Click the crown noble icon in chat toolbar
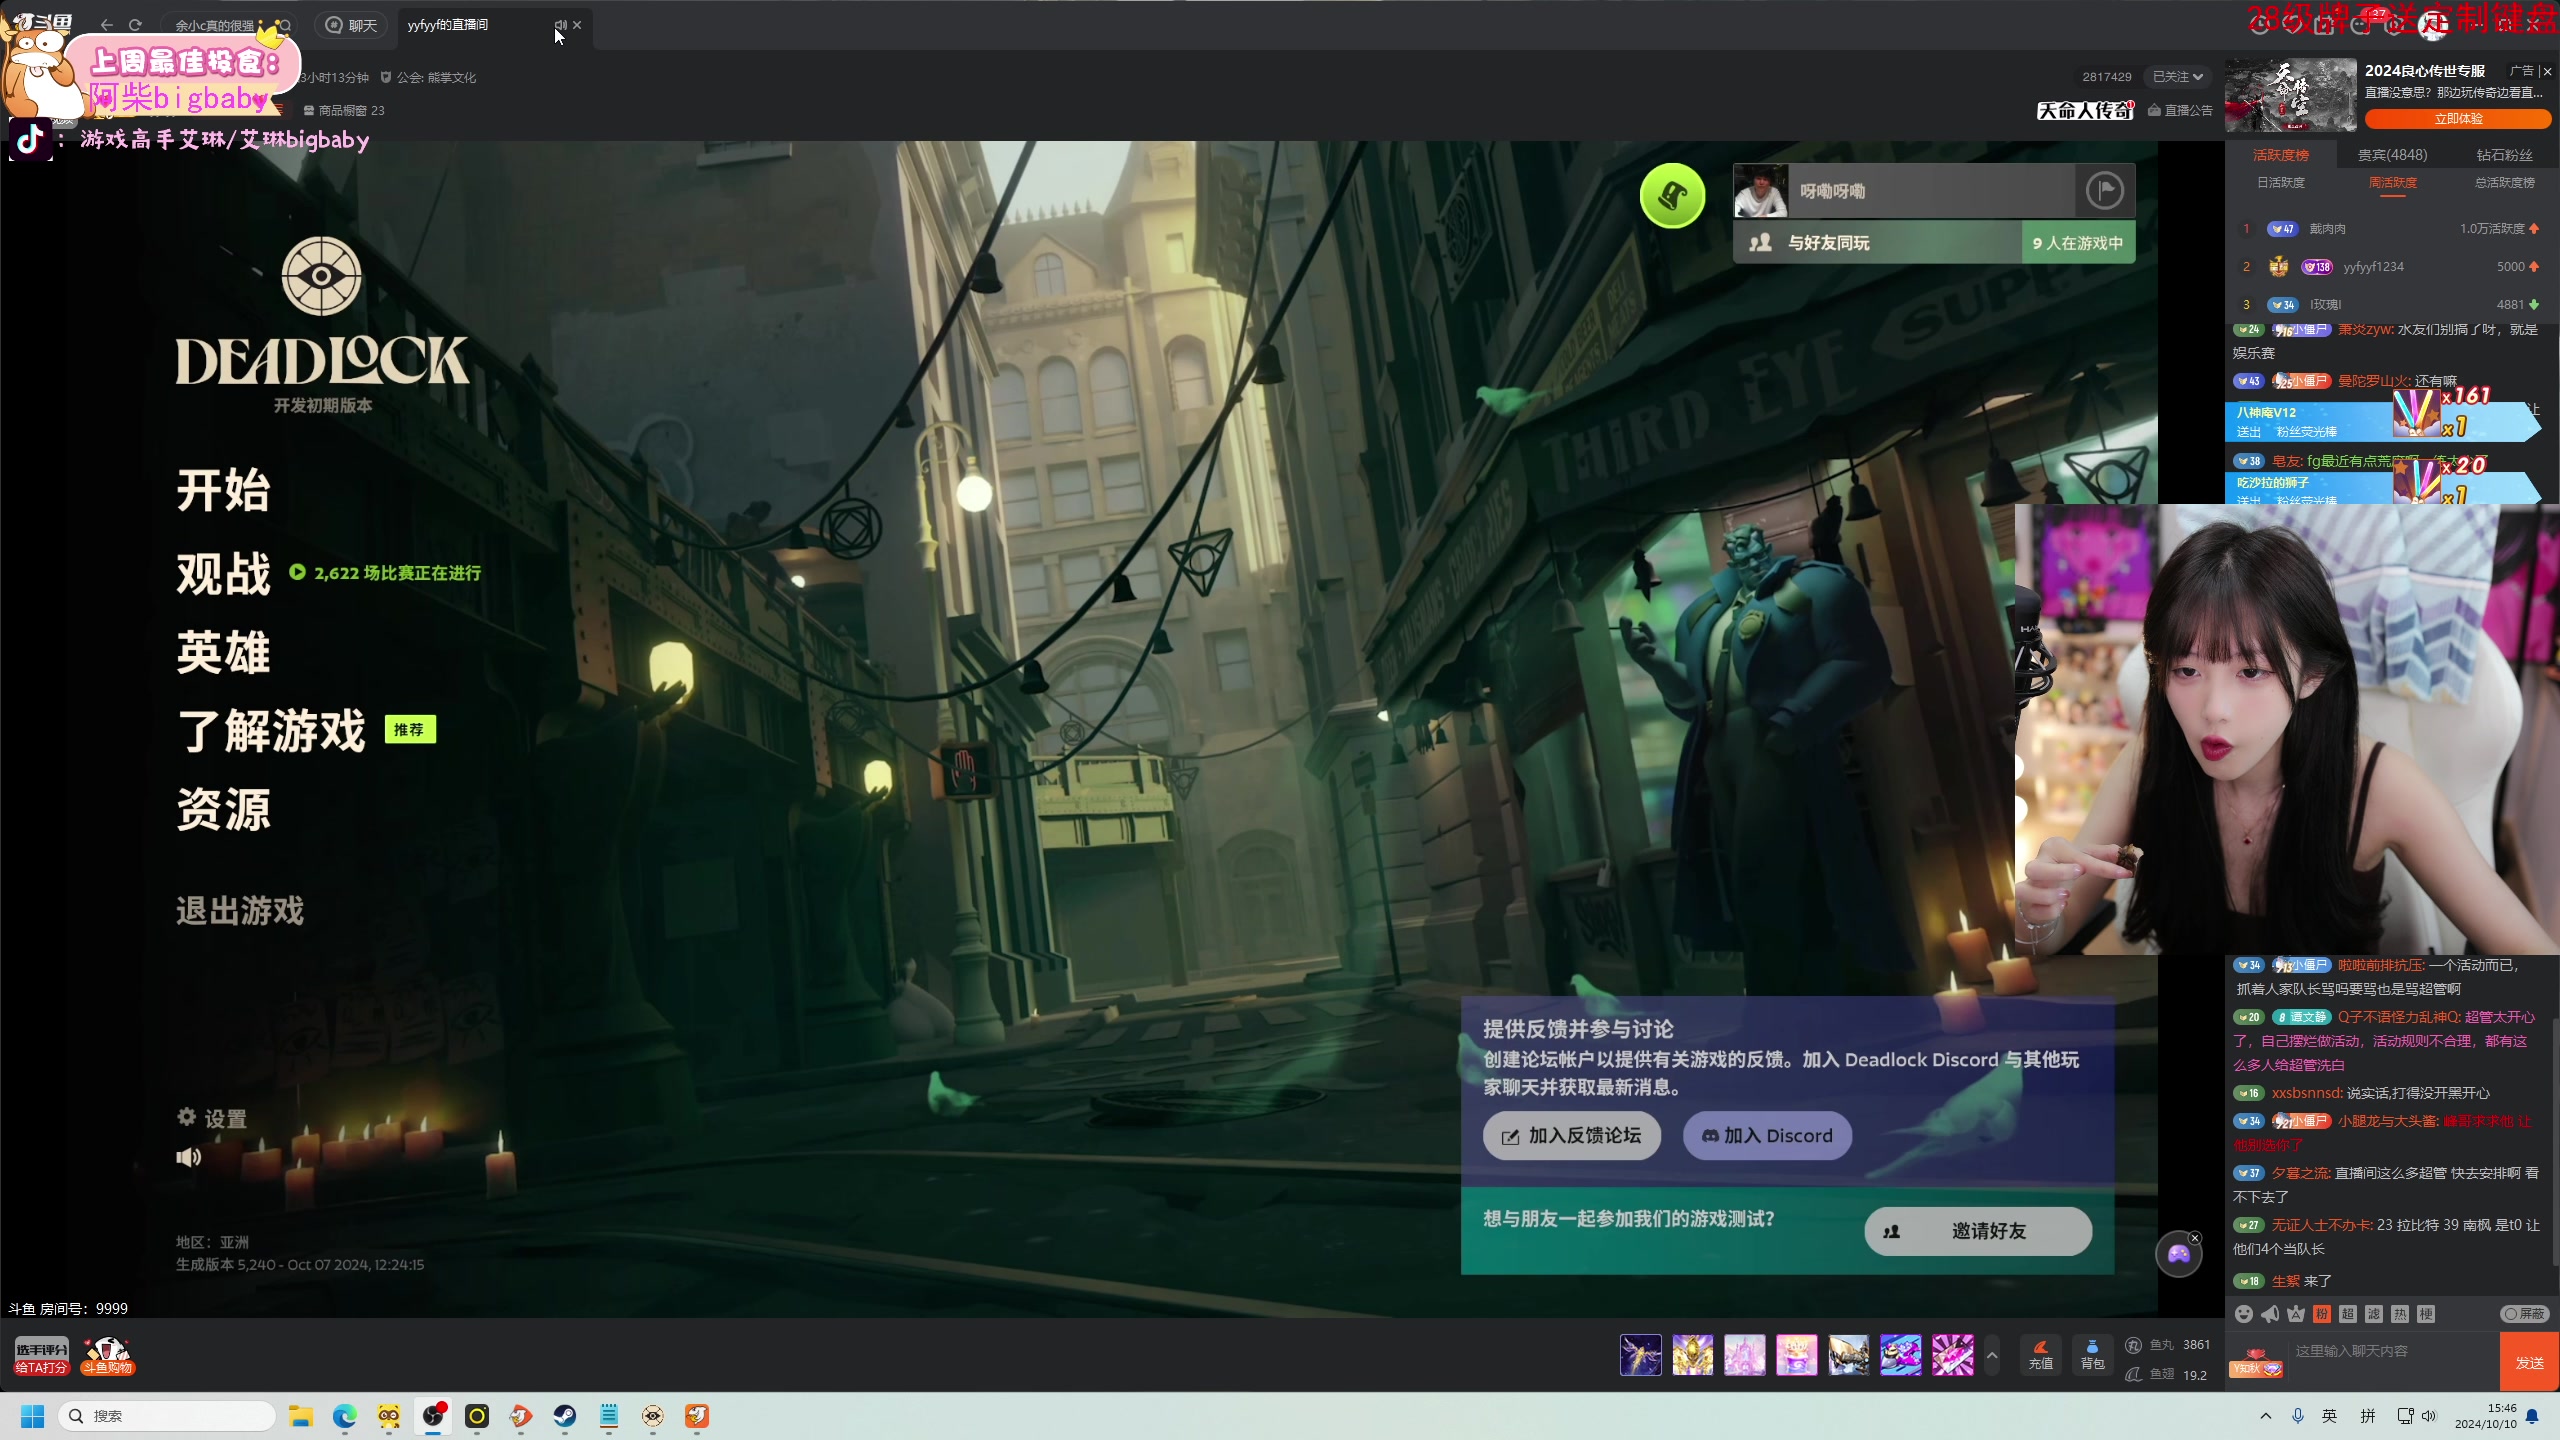The width and height of the screenshot is (2560, 1440). pos(2296,1314)
